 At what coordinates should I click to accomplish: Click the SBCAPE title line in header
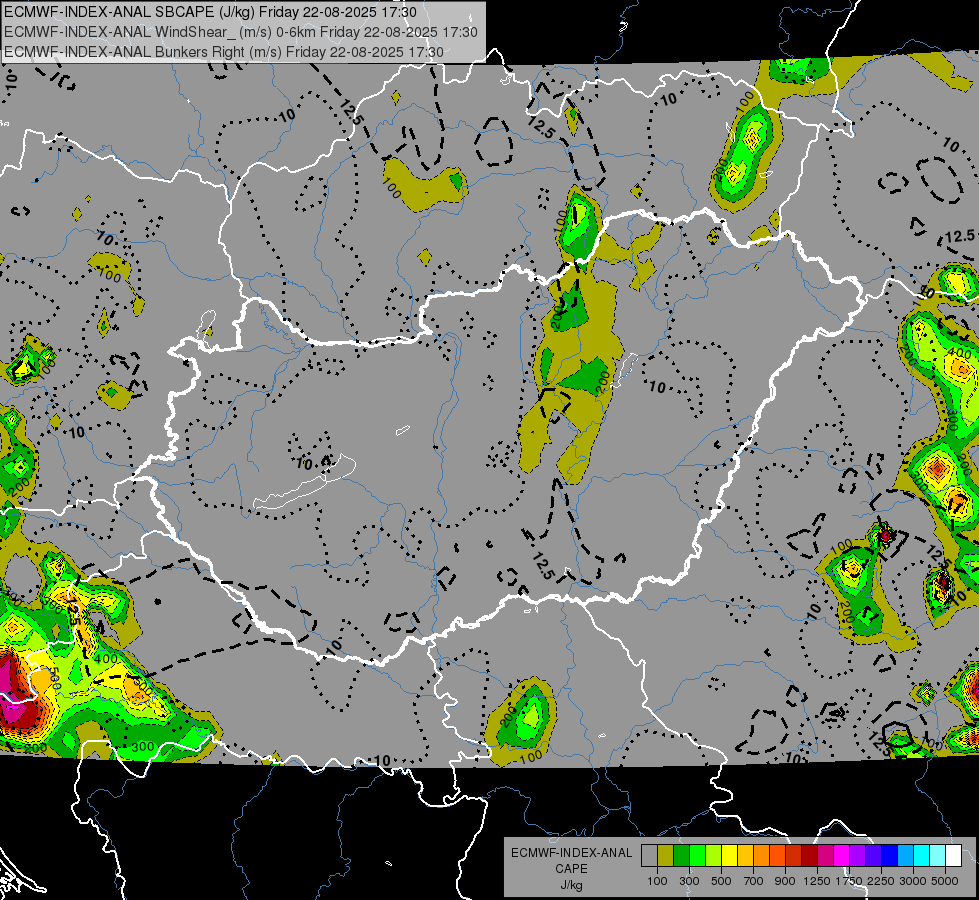point(210,12)
